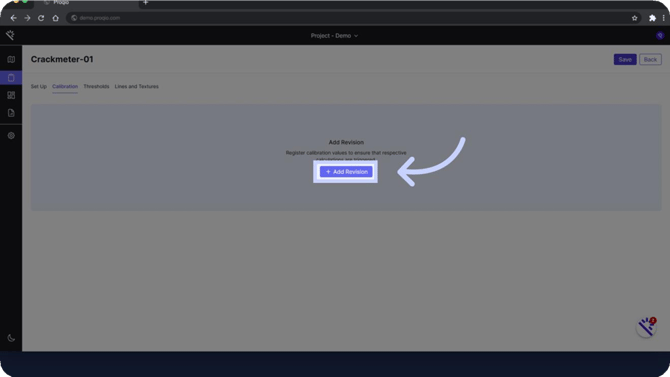670x377 pixels.
Task: Switch to the Thresholds tab
Action: [96, 86]
